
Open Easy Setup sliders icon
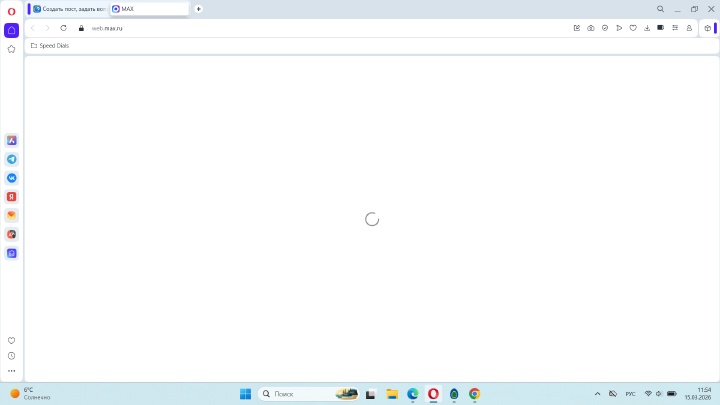[674, 28]
